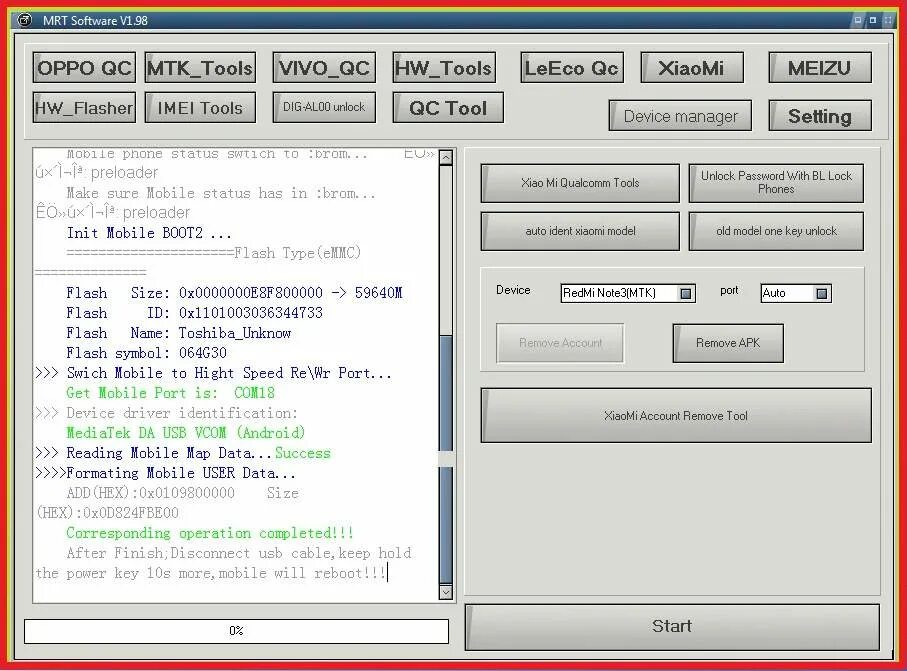The image size is (907, 671).
Task: Click the DIG-AL00 unlock button
Action: click(x=324, y=108)
